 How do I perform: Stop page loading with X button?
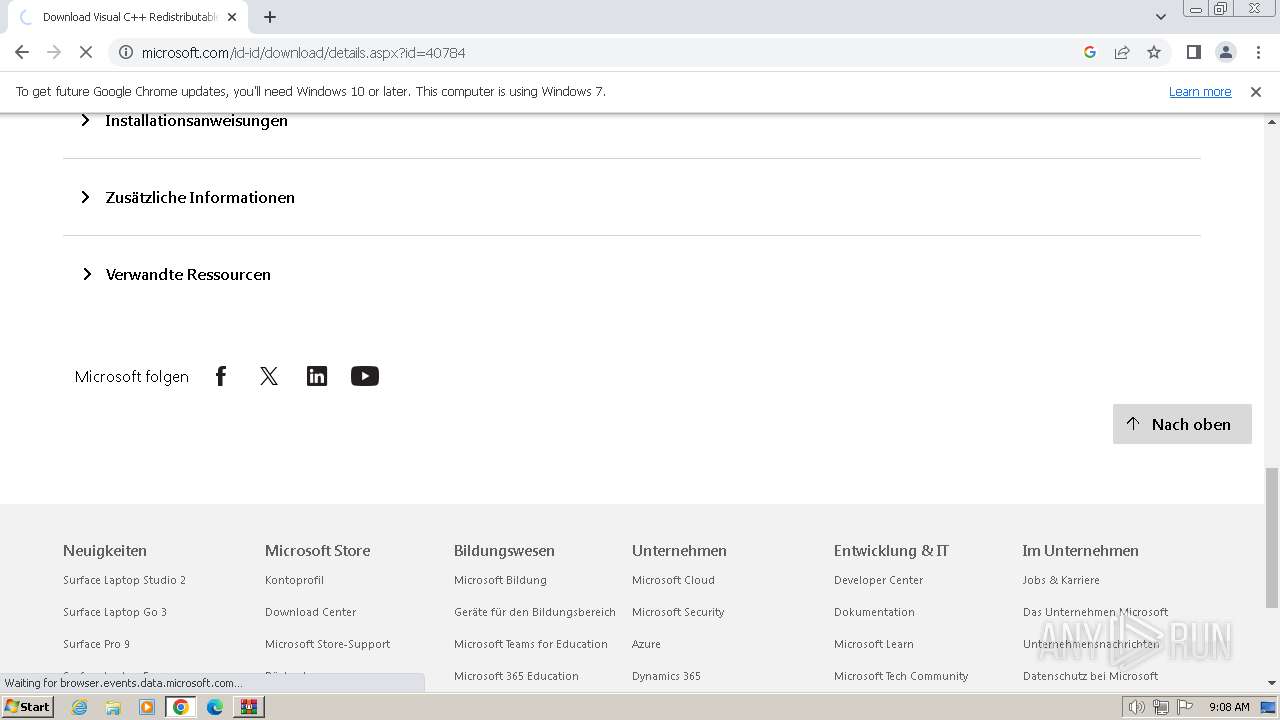tap(85, 53)
